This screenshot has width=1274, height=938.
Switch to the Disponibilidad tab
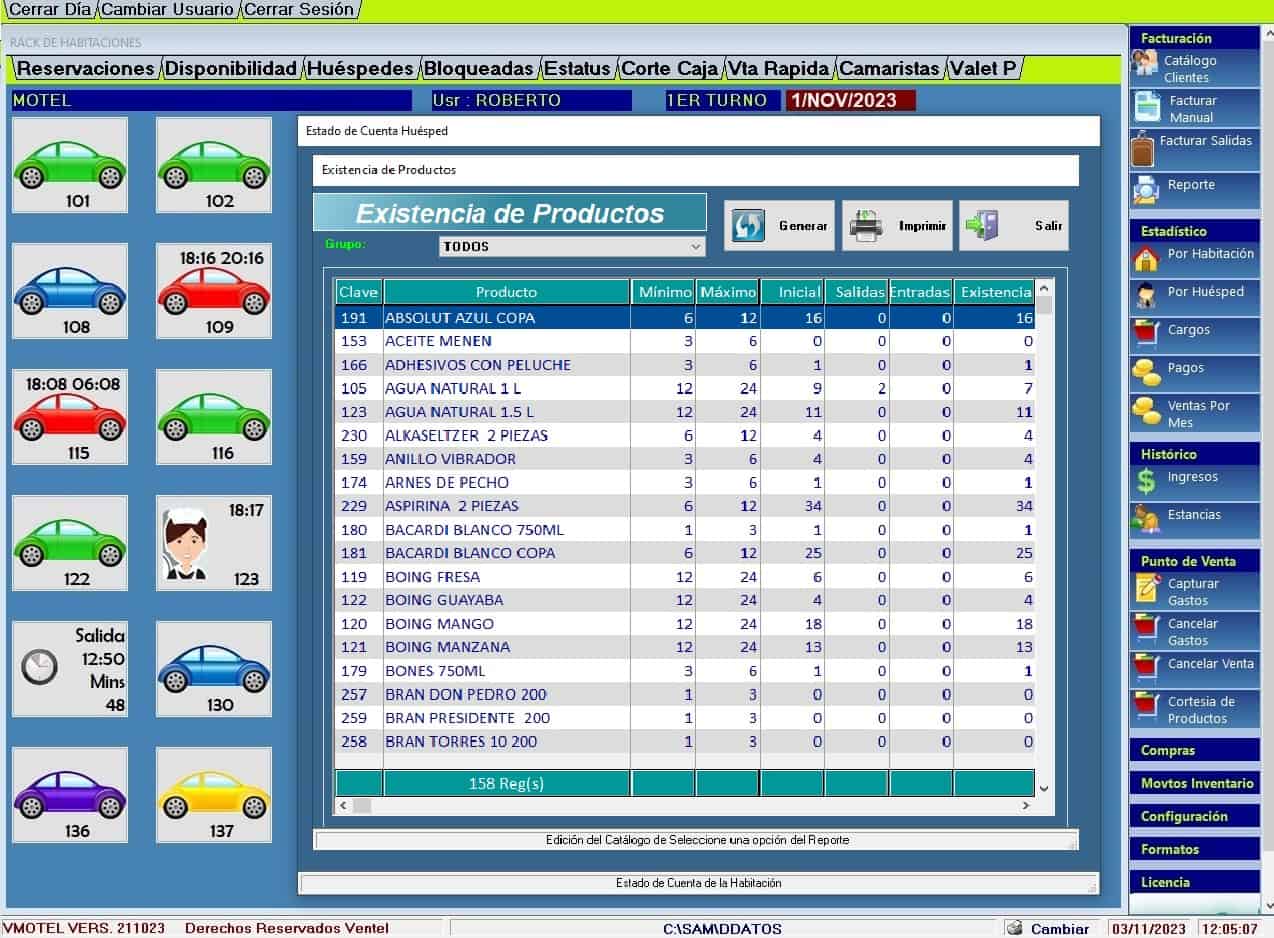tap(231, 69)
